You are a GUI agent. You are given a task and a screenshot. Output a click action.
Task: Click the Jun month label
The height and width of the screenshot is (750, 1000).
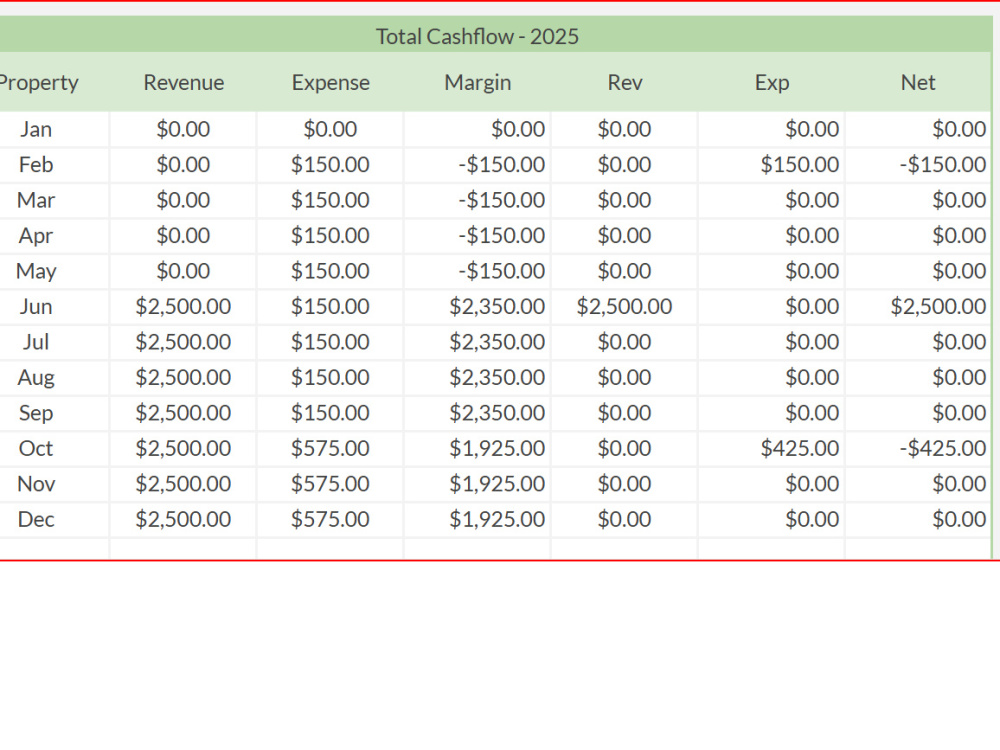36,307
